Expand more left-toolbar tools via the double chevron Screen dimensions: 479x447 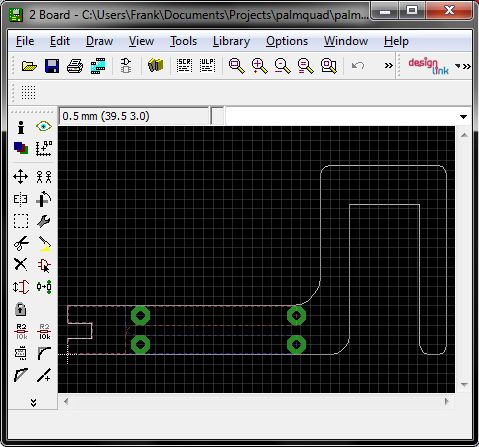tap(33, 402)
